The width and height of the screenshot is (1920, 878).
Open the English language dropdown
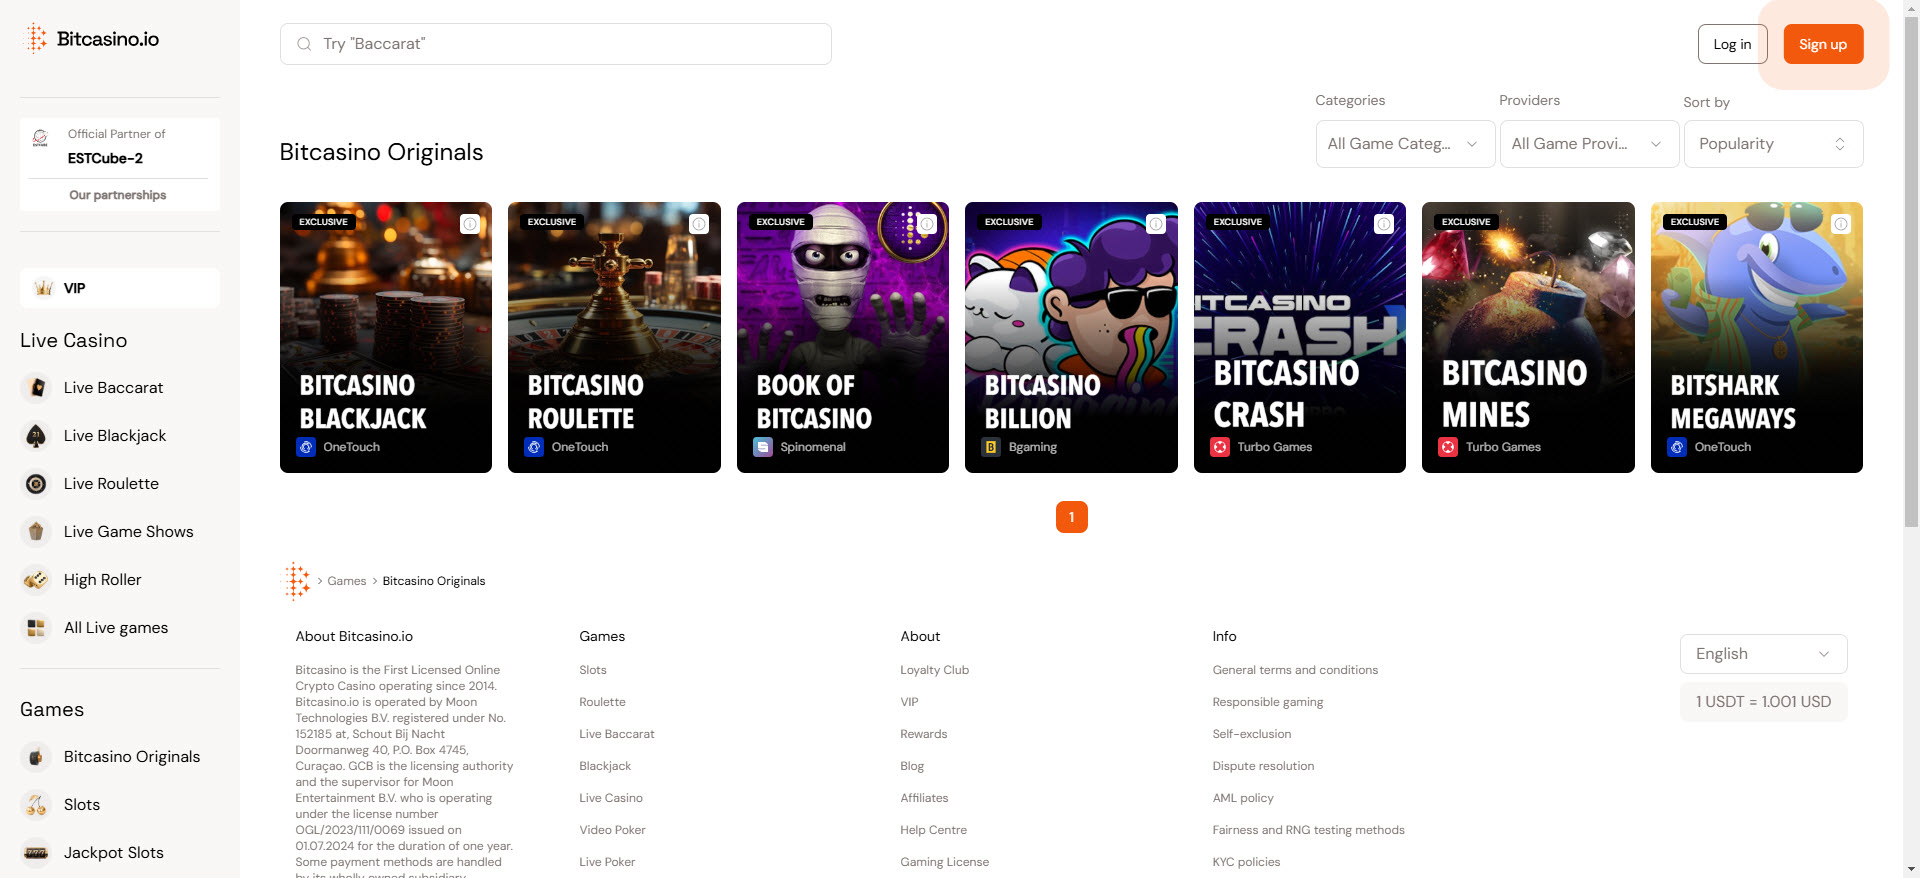pos(1763,654)
